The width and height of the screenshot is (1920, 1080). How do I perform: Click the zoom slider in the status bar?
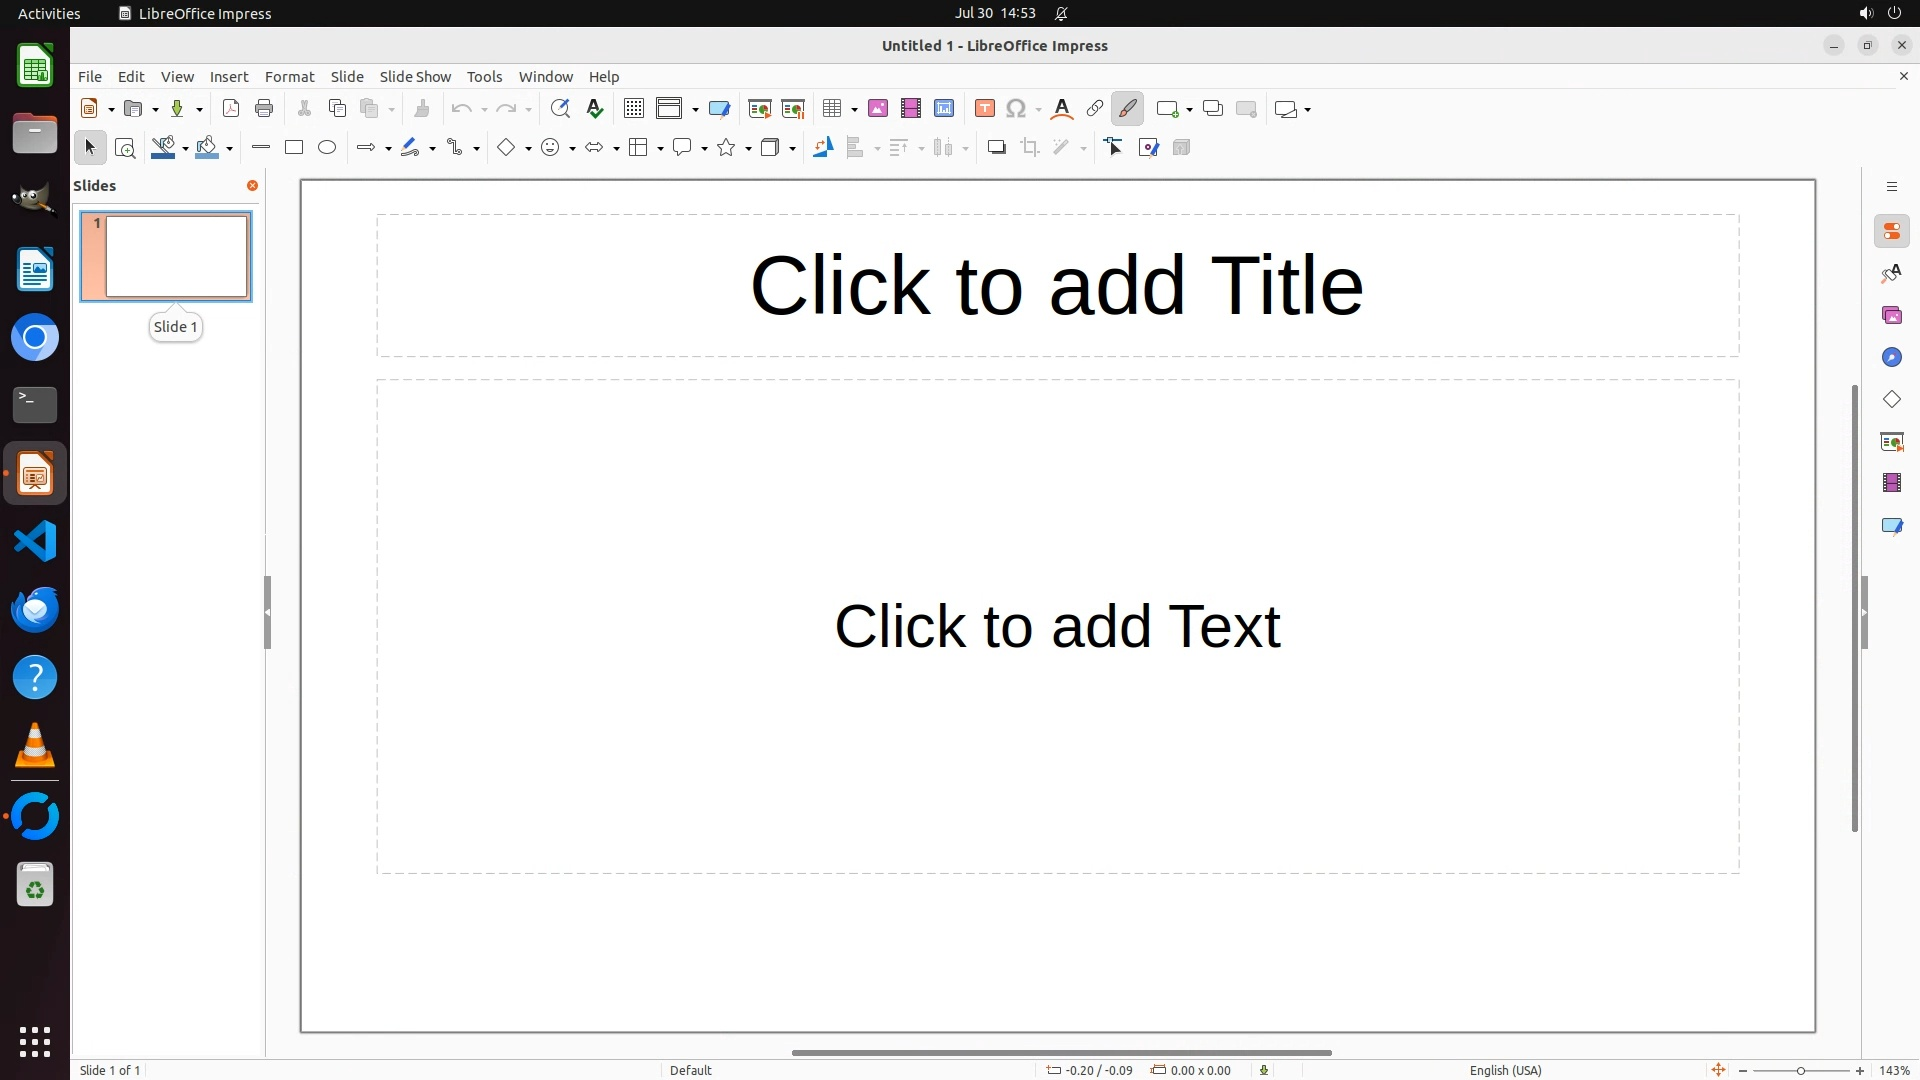pyautogui.click(x=1800, y=1071)
